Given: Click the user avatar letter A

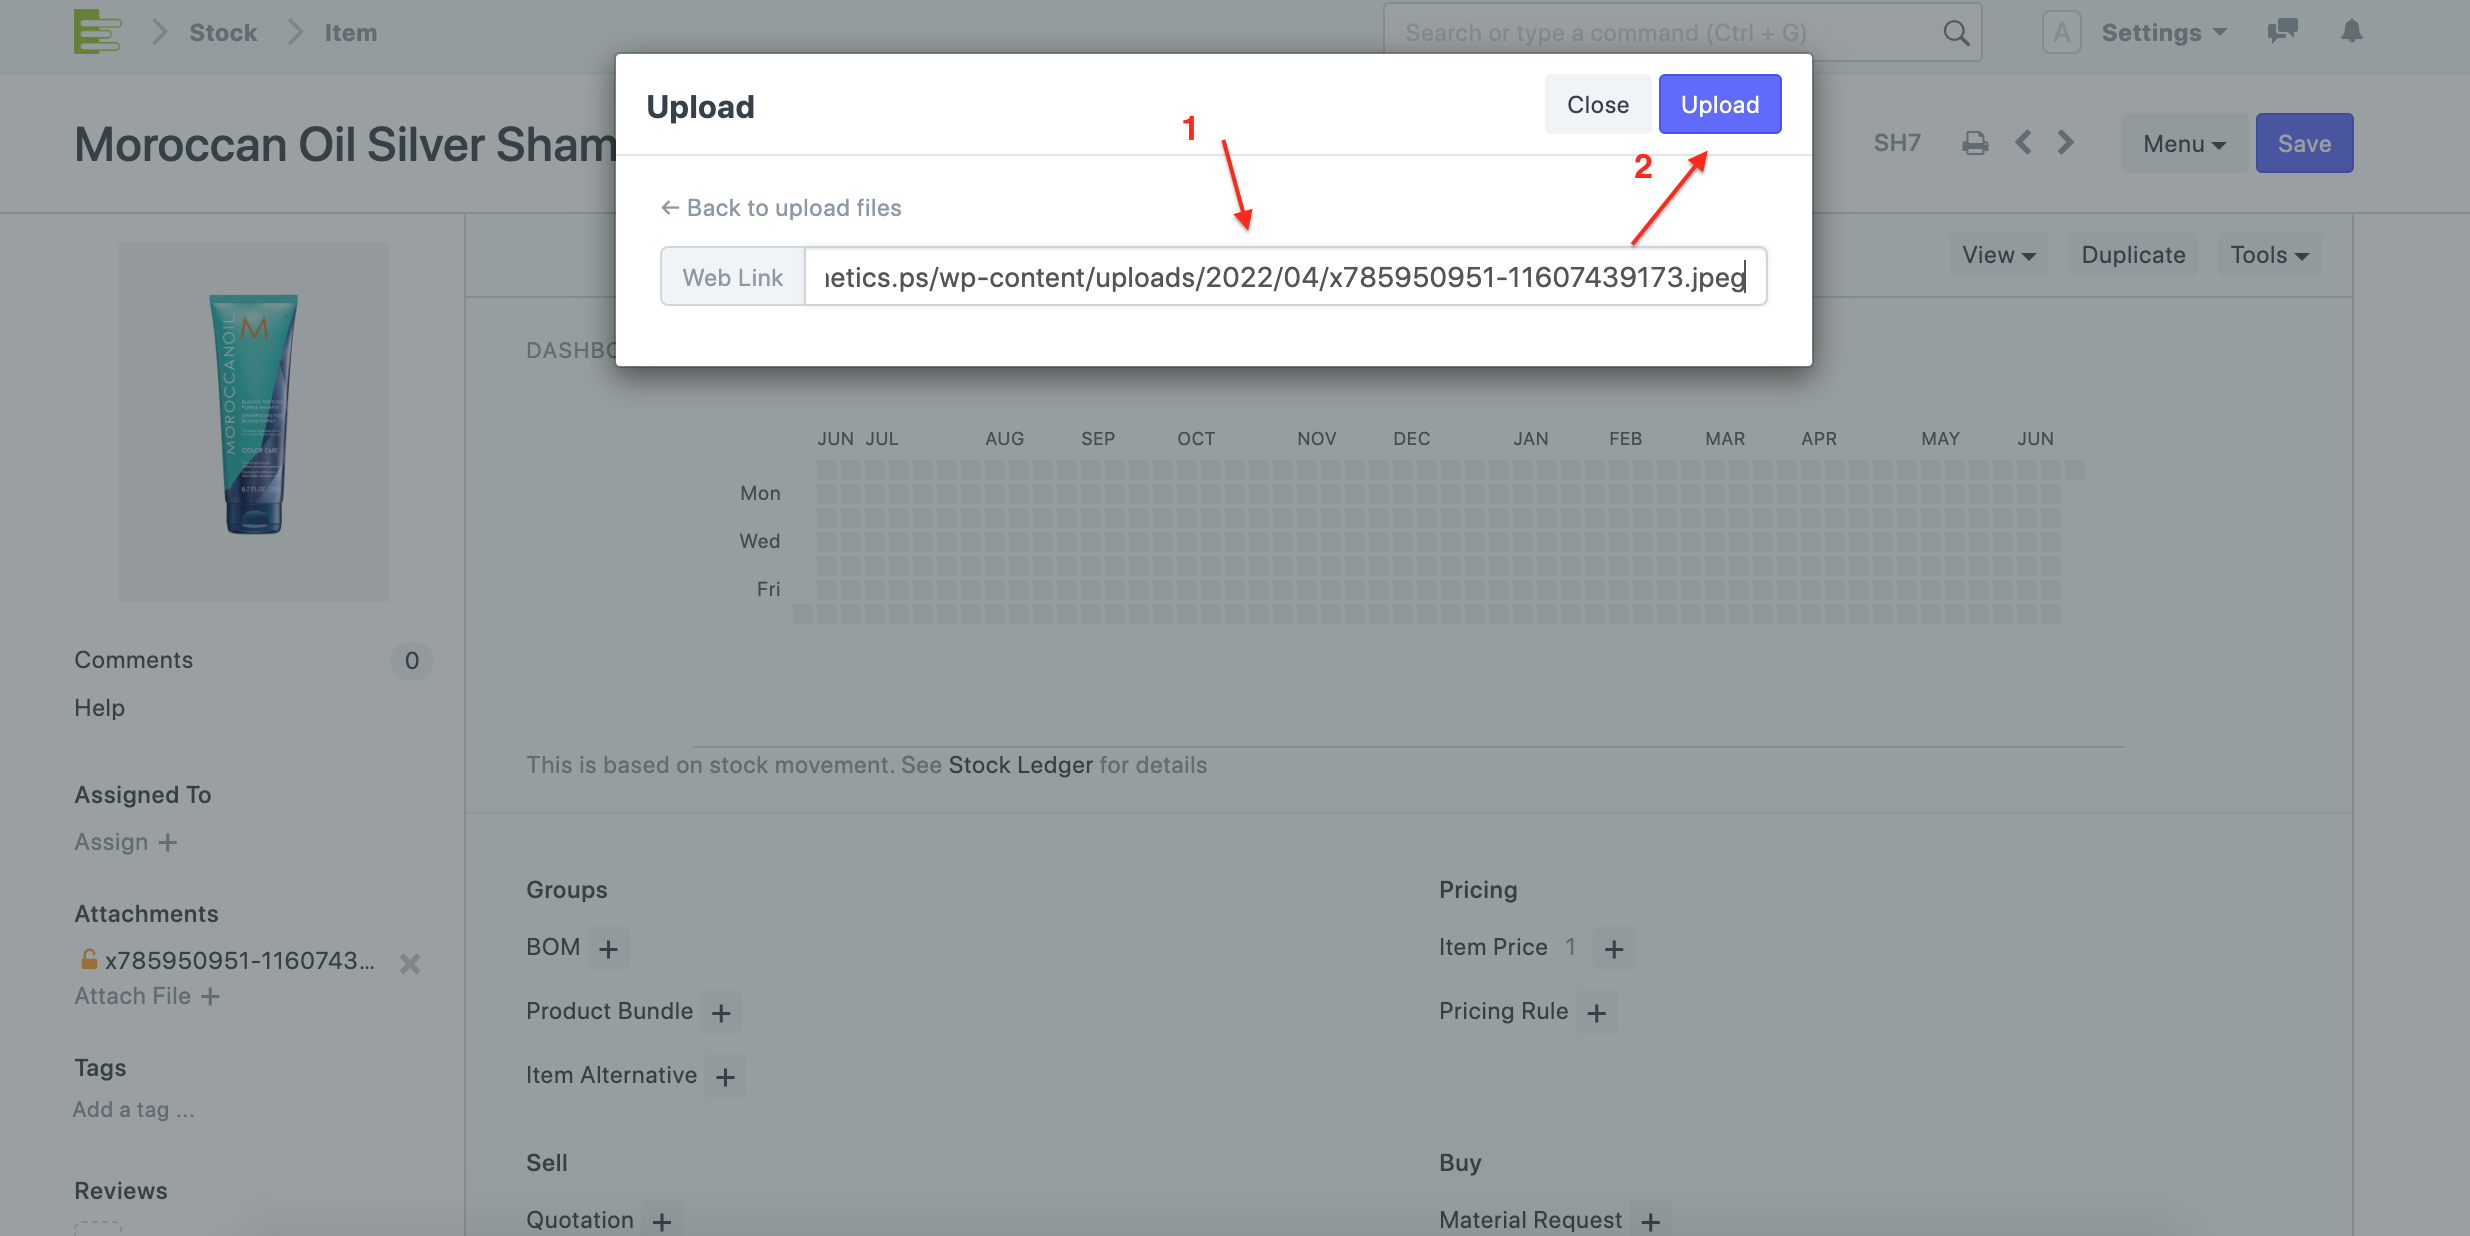Looking at the screenshot, I should [x=2061, y=33].
